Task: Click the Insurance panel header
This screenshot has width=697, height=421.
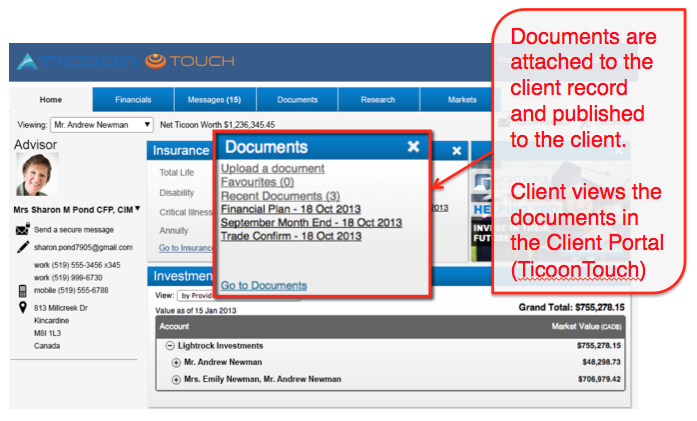Action: (181, 151)
